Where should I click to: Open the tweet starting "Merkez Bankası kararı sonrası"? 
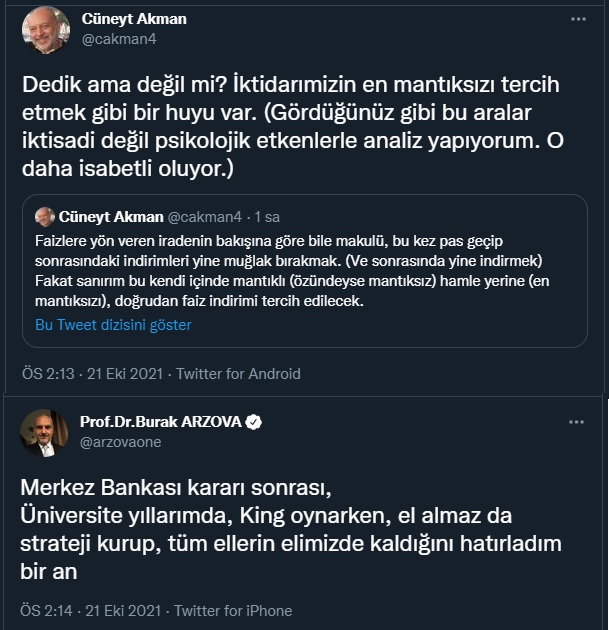(290, 530)
